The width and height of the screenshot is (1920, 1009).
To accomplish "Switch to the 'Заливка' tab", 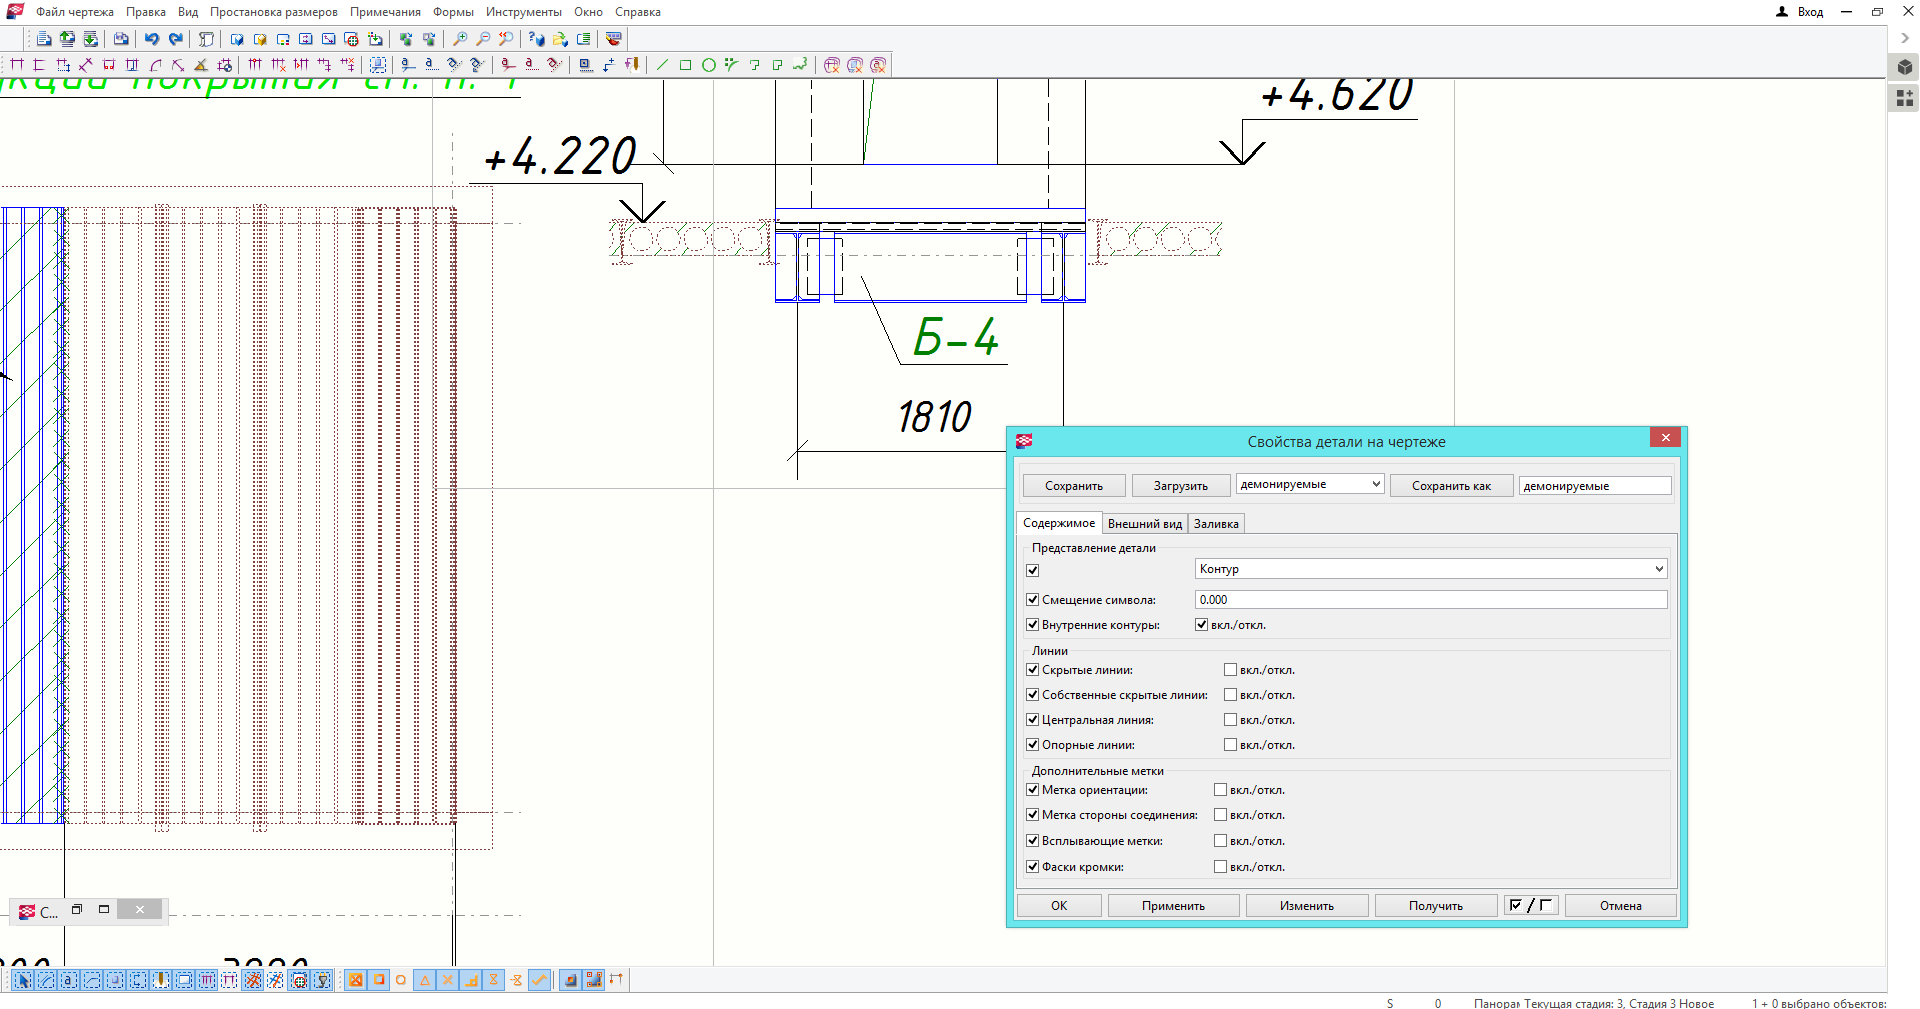I will [x=1216, y=524].
